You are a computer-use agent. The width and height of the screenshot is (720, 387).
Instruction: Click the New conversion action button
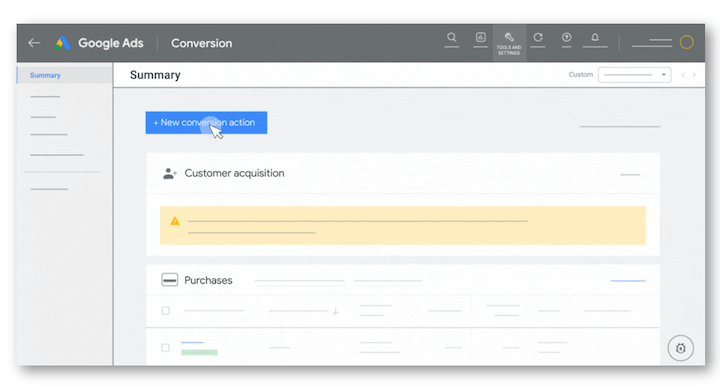[x=206, y=123]
